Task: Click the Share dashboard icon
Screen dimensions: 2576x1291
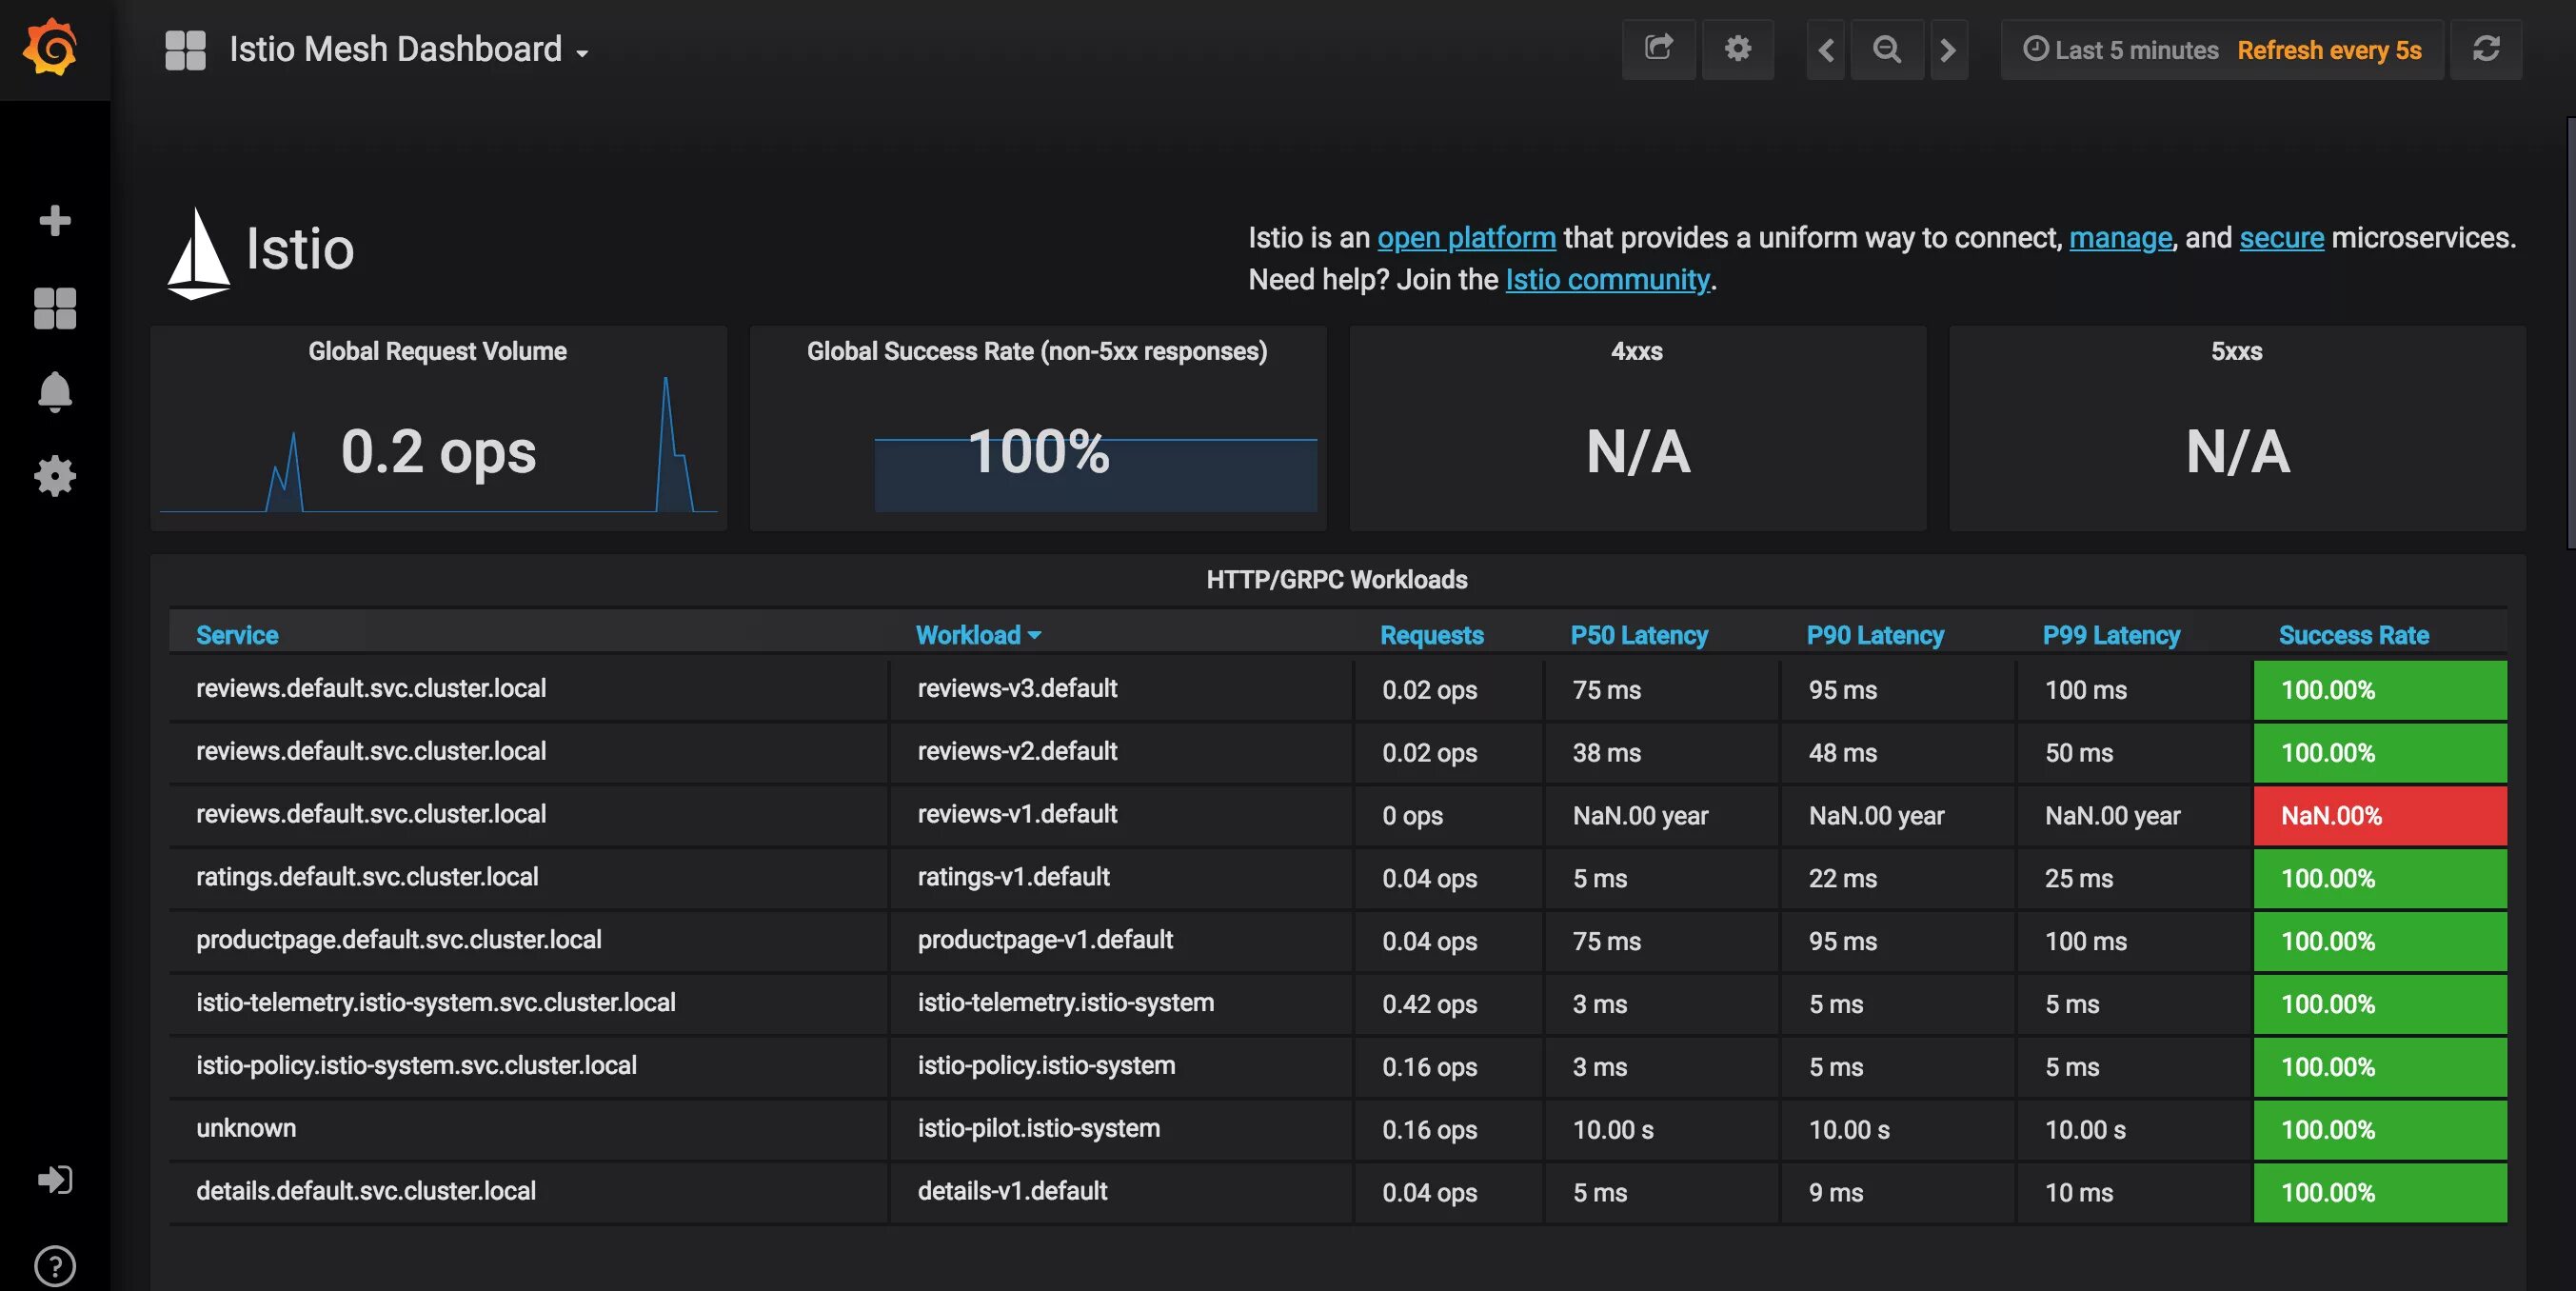Action: click(x=1659, y=49)
